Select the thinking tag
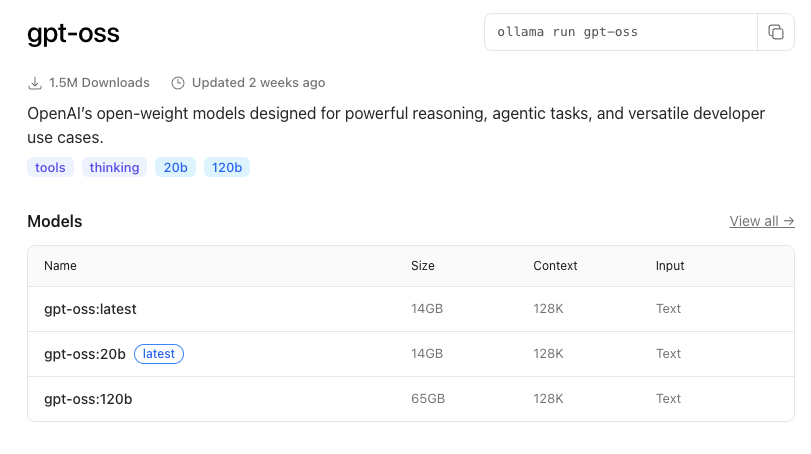Viewport: 811px width, 454px height. click(114, 168)
